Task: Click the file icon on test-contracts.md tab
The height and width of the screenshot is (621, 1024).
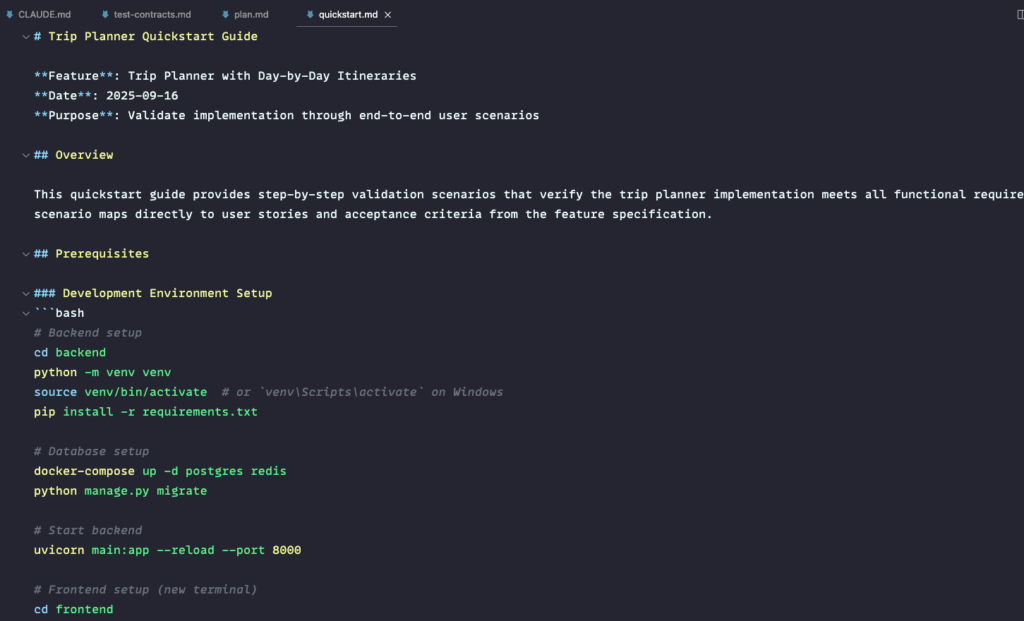Action: 105,15
